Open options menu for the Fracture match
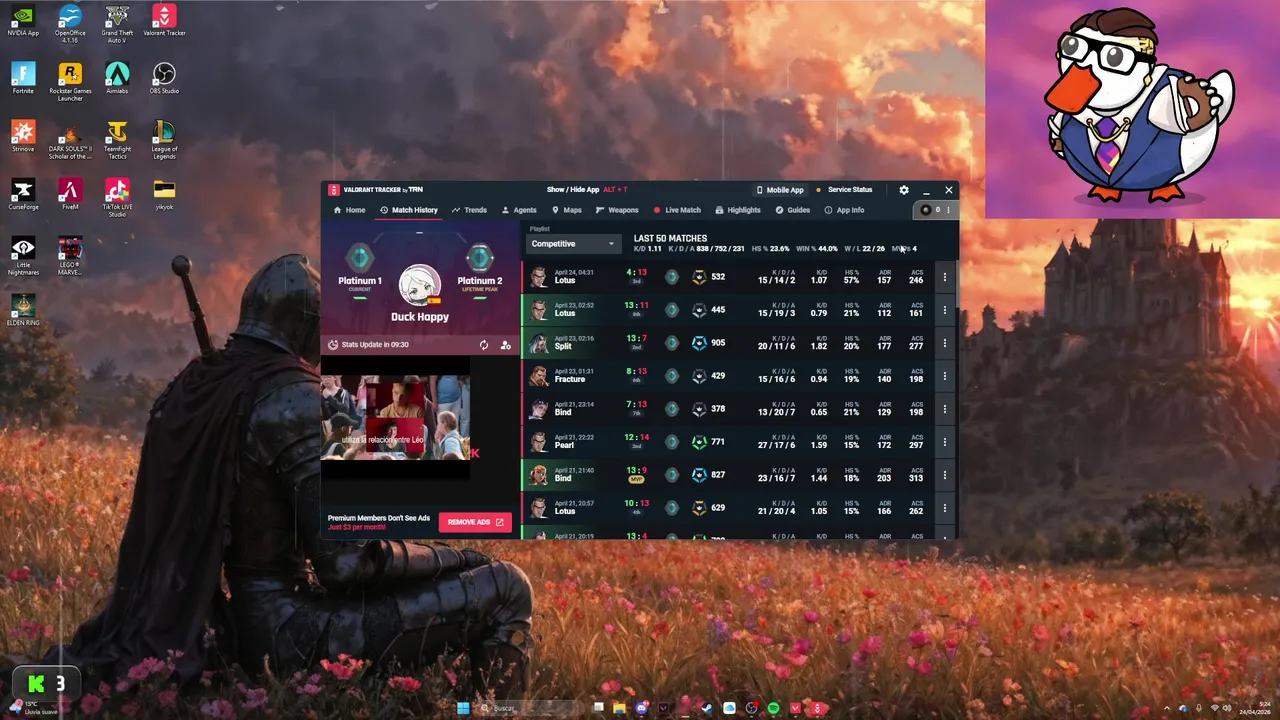This screenshot has height=720, width=1280. [944, 376]
